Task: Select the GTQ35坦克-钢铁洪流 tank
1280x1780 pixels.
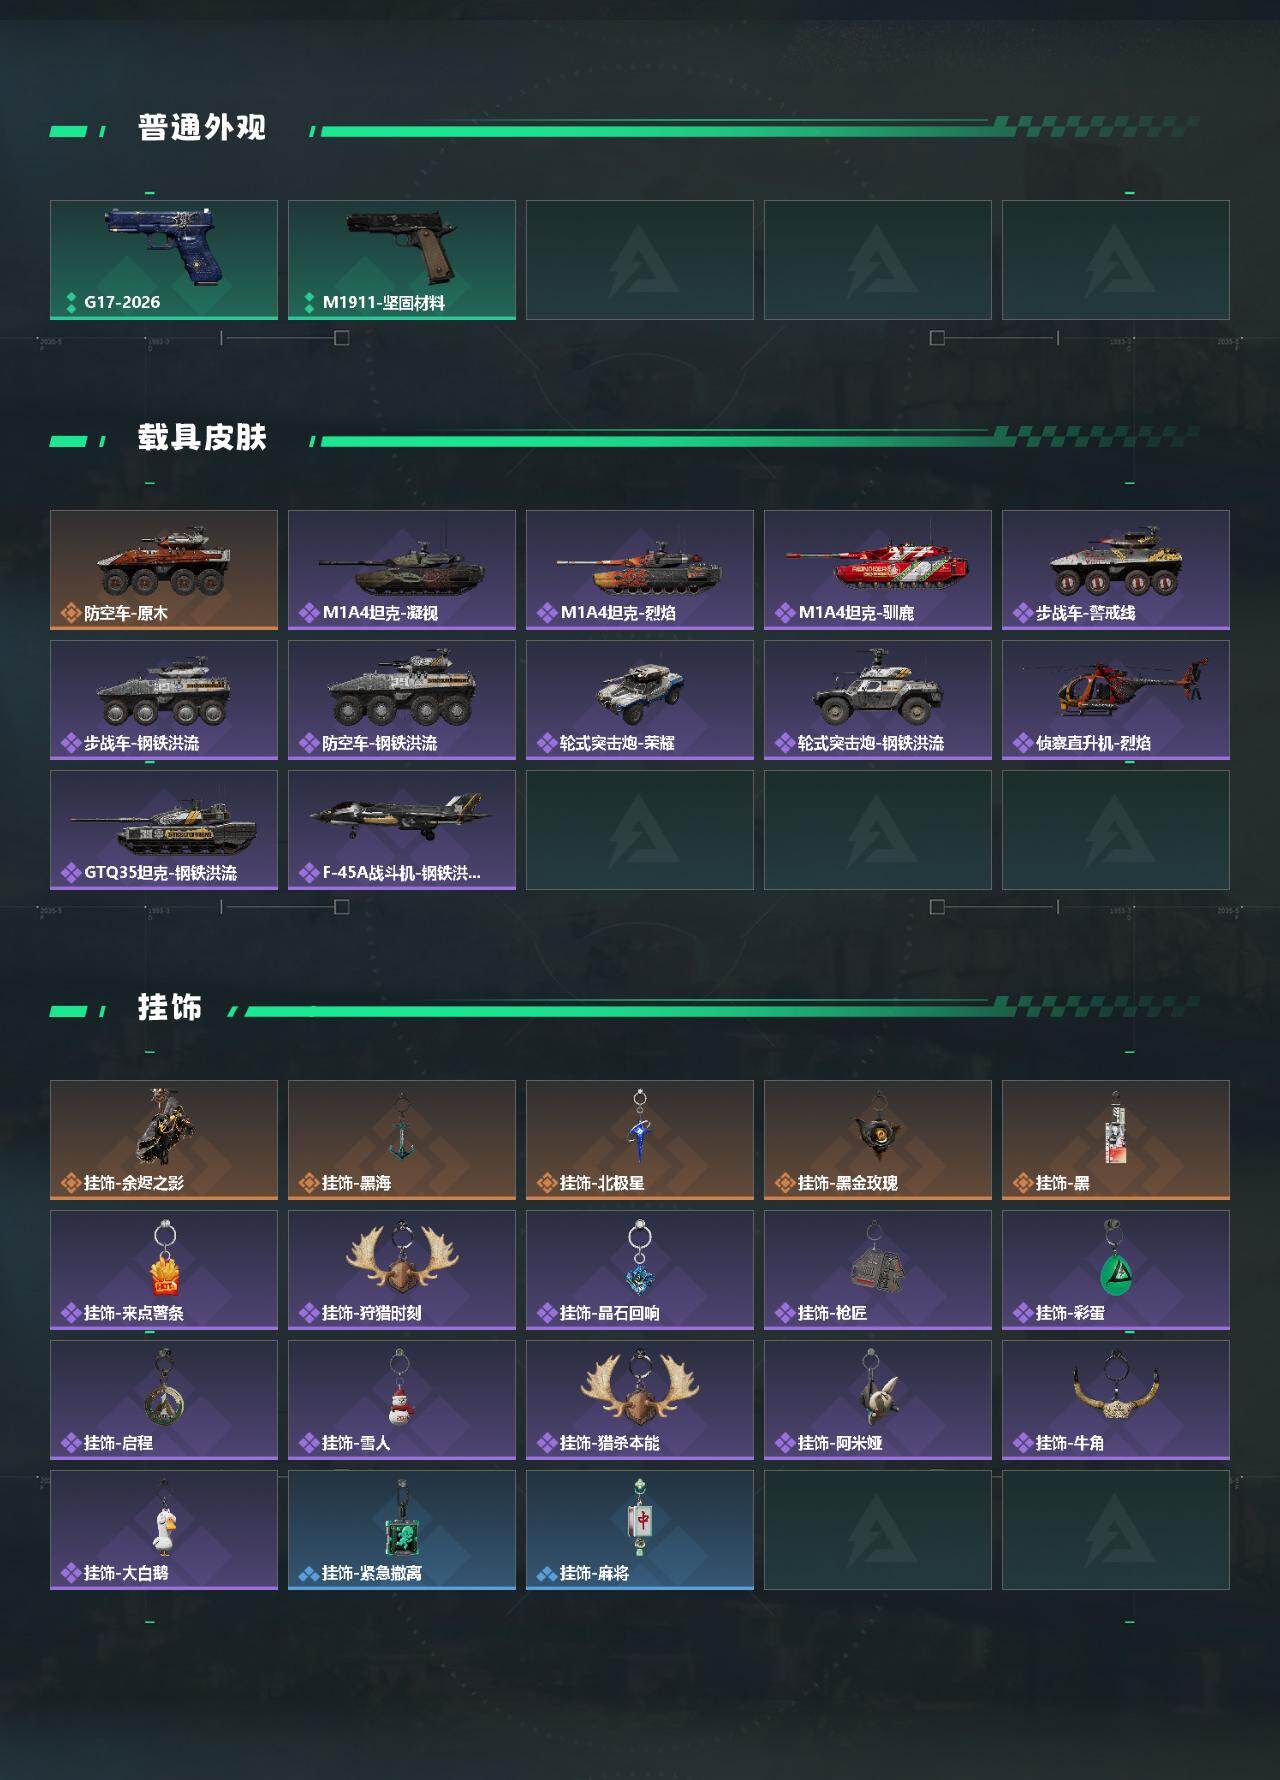Action: coord(164,830)
